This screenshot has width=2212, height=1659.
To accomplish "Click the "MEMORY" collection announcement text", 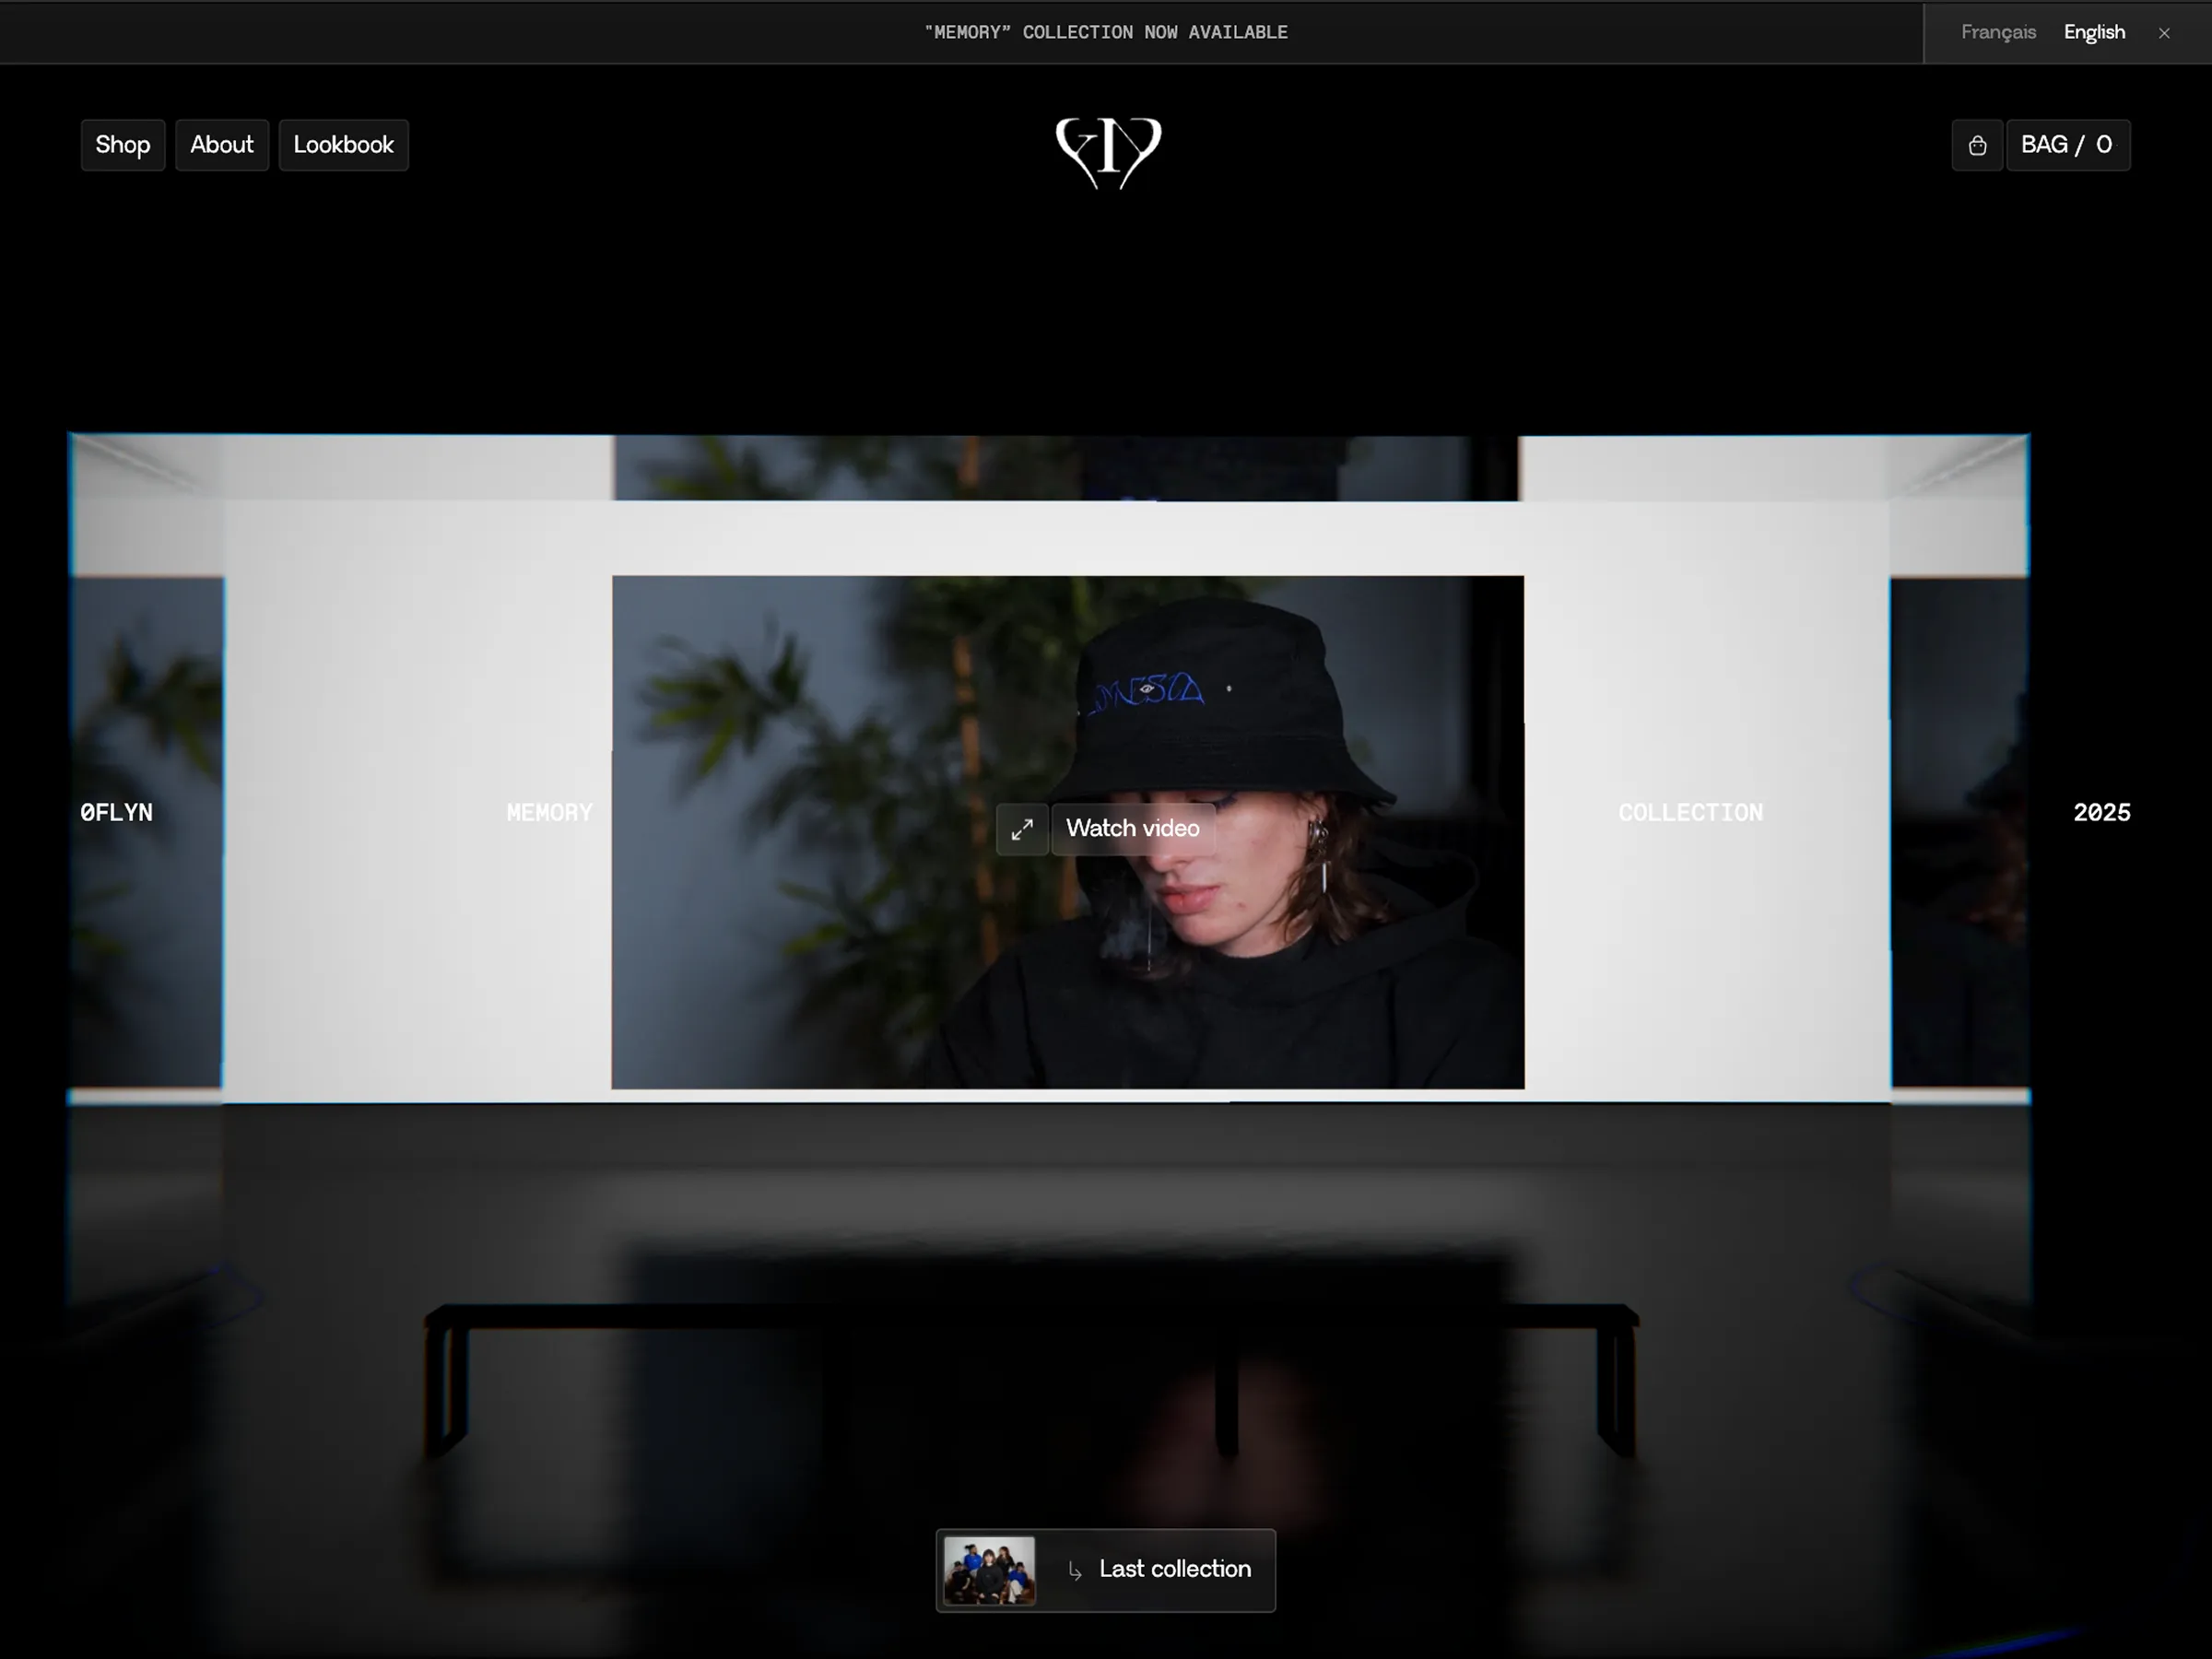I will pos(1105,32).
